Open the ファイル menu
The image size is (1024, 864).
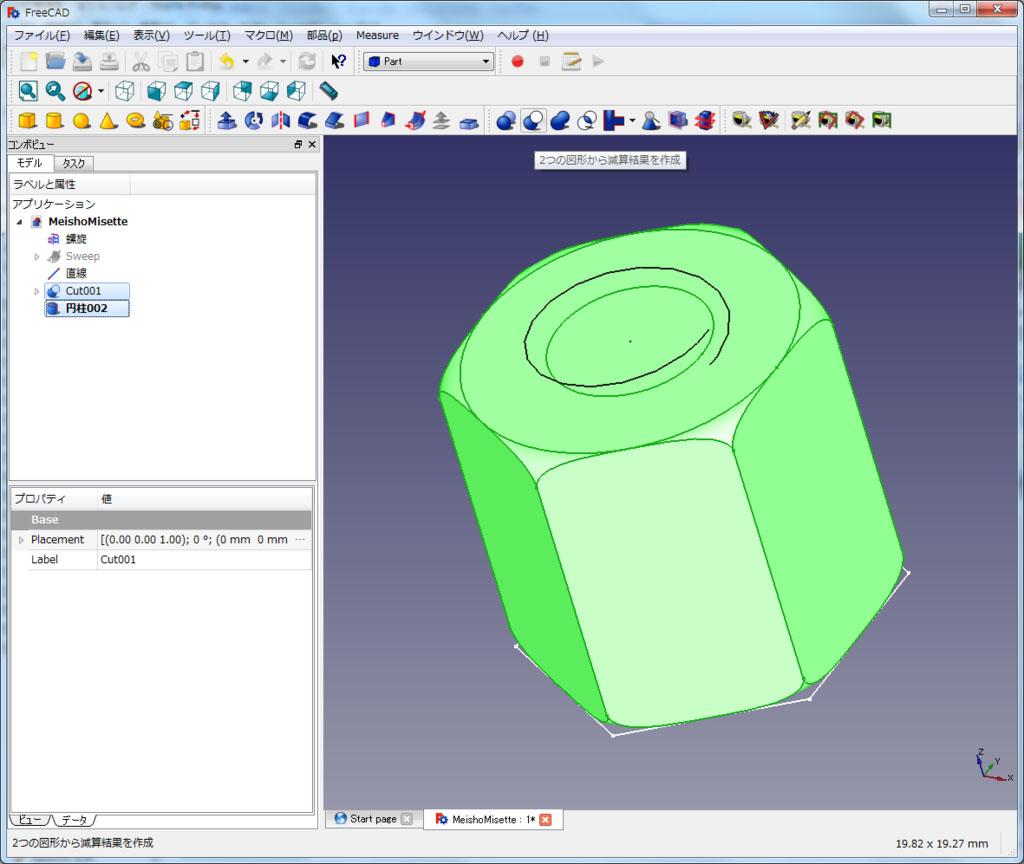tap(42, 35)
